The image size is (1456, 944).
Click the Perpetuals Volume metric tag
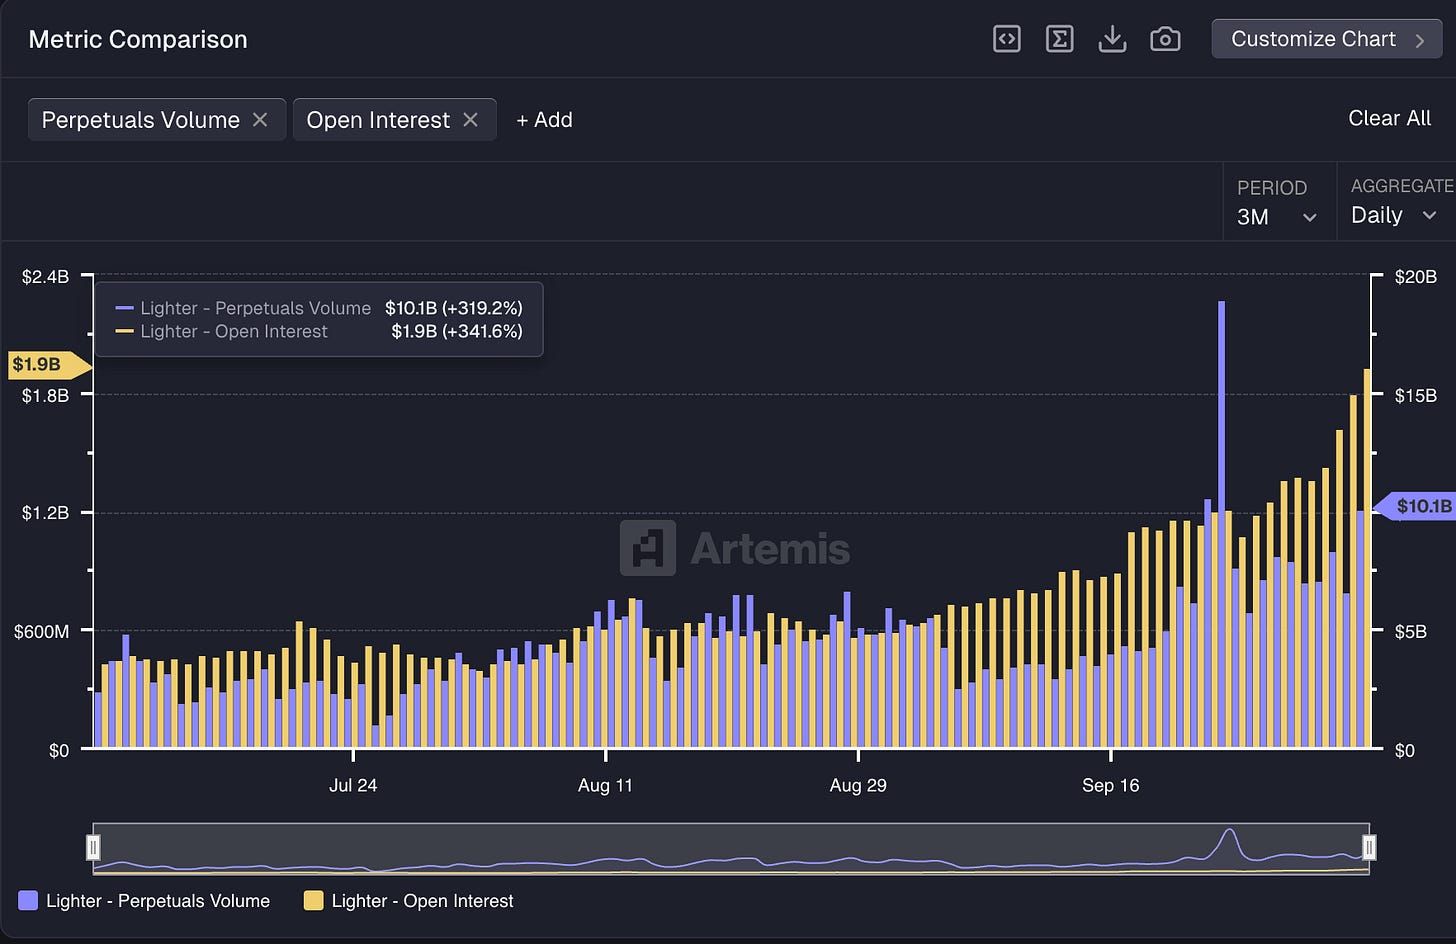coord(140,120)
